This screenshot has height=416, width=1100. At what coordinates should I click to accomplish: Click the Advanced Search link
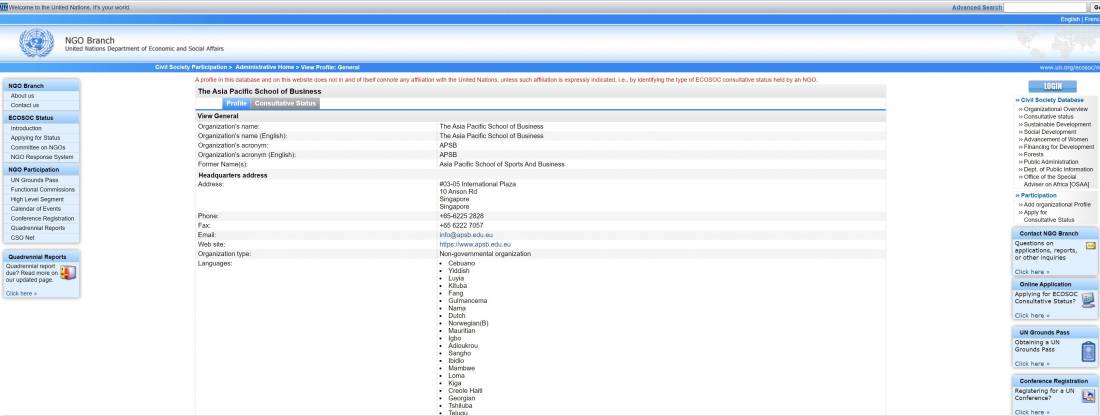click(x=977, y=7)
